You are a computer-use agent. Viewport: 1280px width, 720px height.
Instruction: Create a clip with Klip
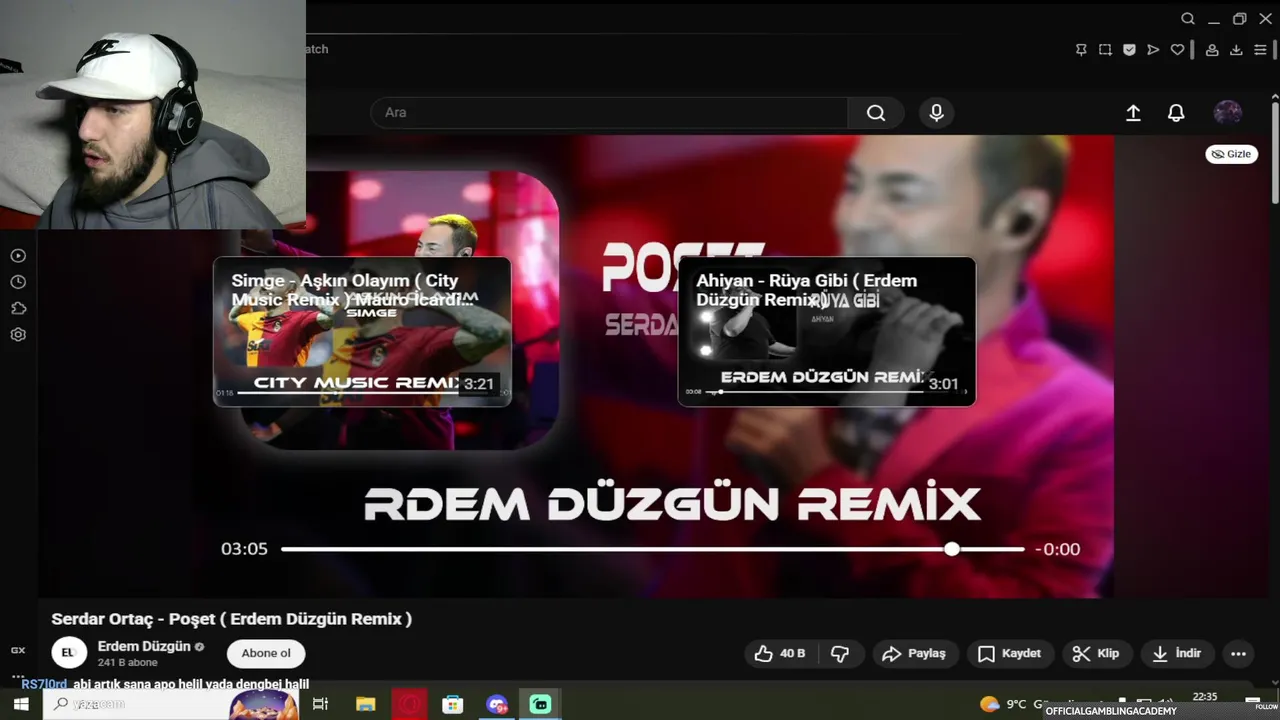click(x=1096, y=653)
